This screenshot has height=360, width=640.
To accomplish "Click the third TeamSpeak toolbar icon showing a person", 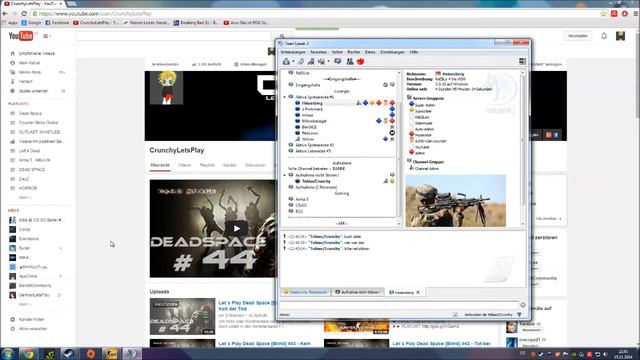I will 311,62.
